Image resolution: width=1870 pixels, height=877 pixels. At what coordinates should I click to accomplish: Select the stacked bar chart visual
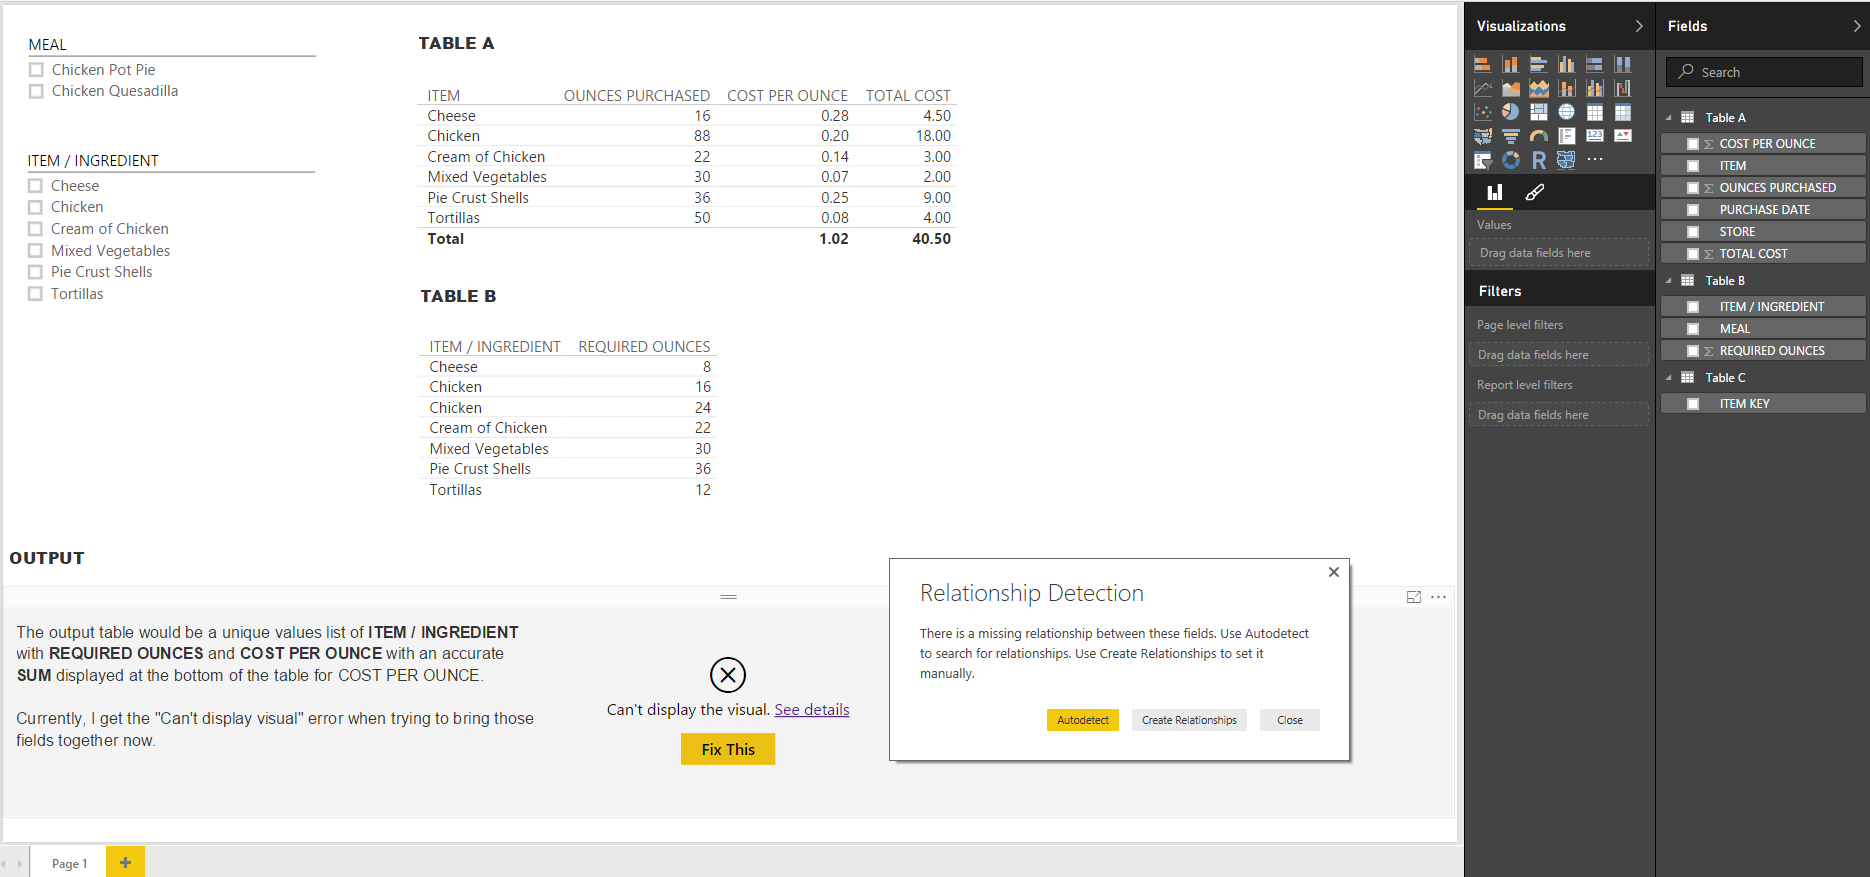pyautogui.click(x=1483, y=65)
